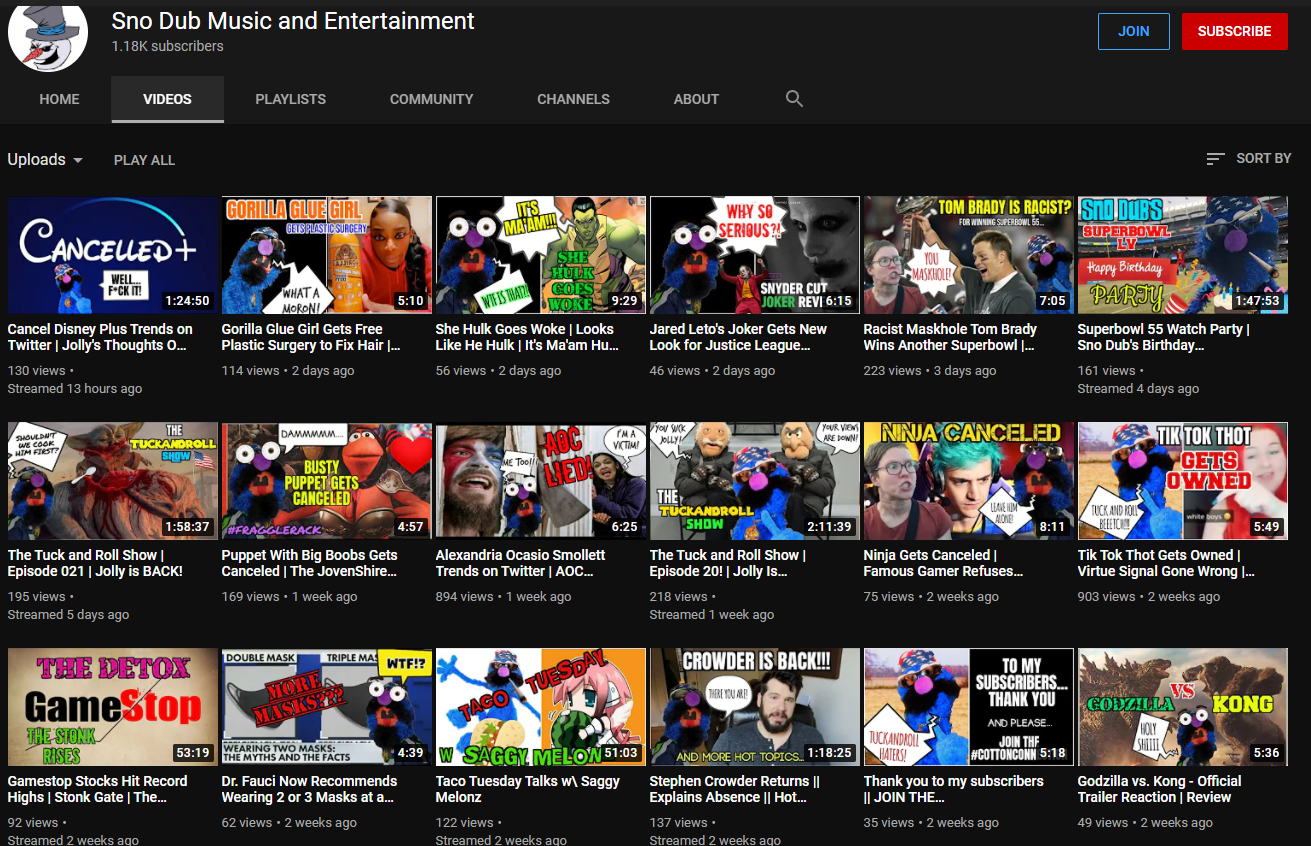Open 'She Hulk Goes Woke' video title

pos(527,337)
